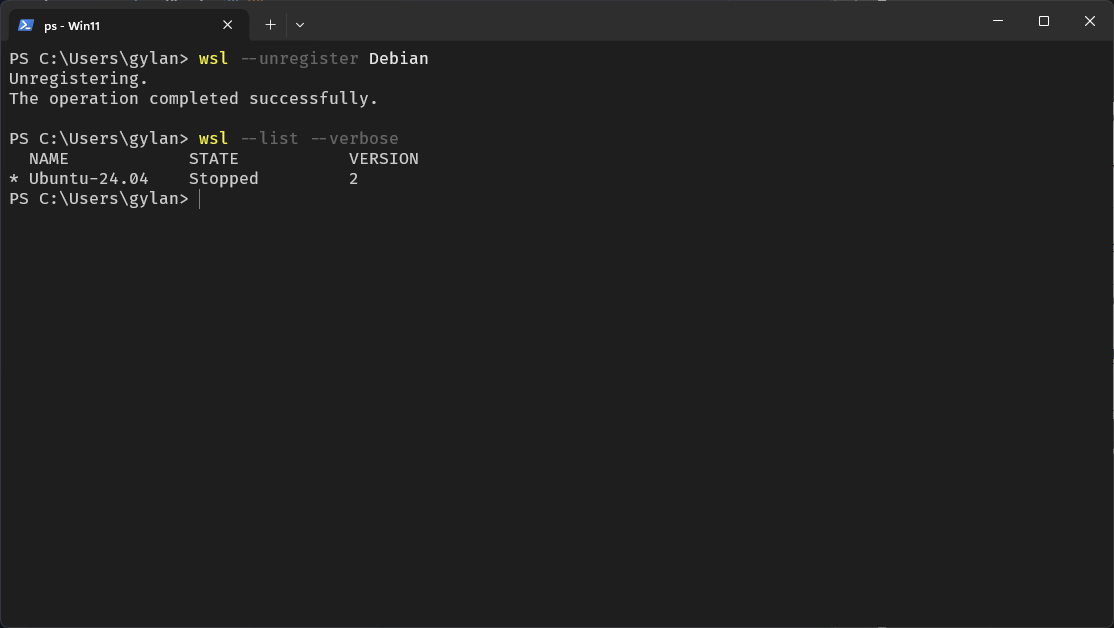Open a new tab with the plus button
The image size is (1114, 628).
270,25
